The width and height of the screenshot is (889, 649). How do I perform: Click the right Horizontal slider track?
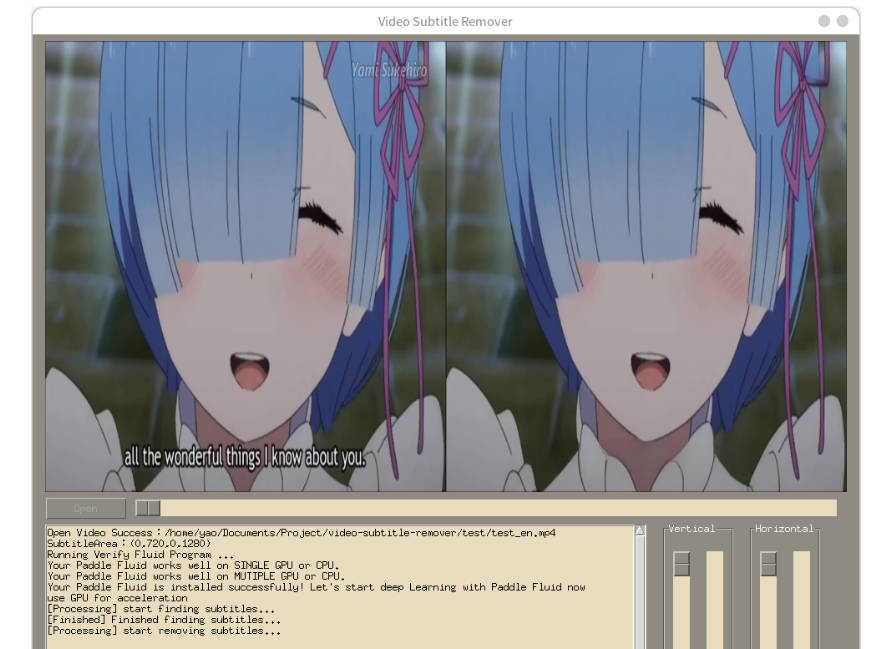click(x=803, y=600)
